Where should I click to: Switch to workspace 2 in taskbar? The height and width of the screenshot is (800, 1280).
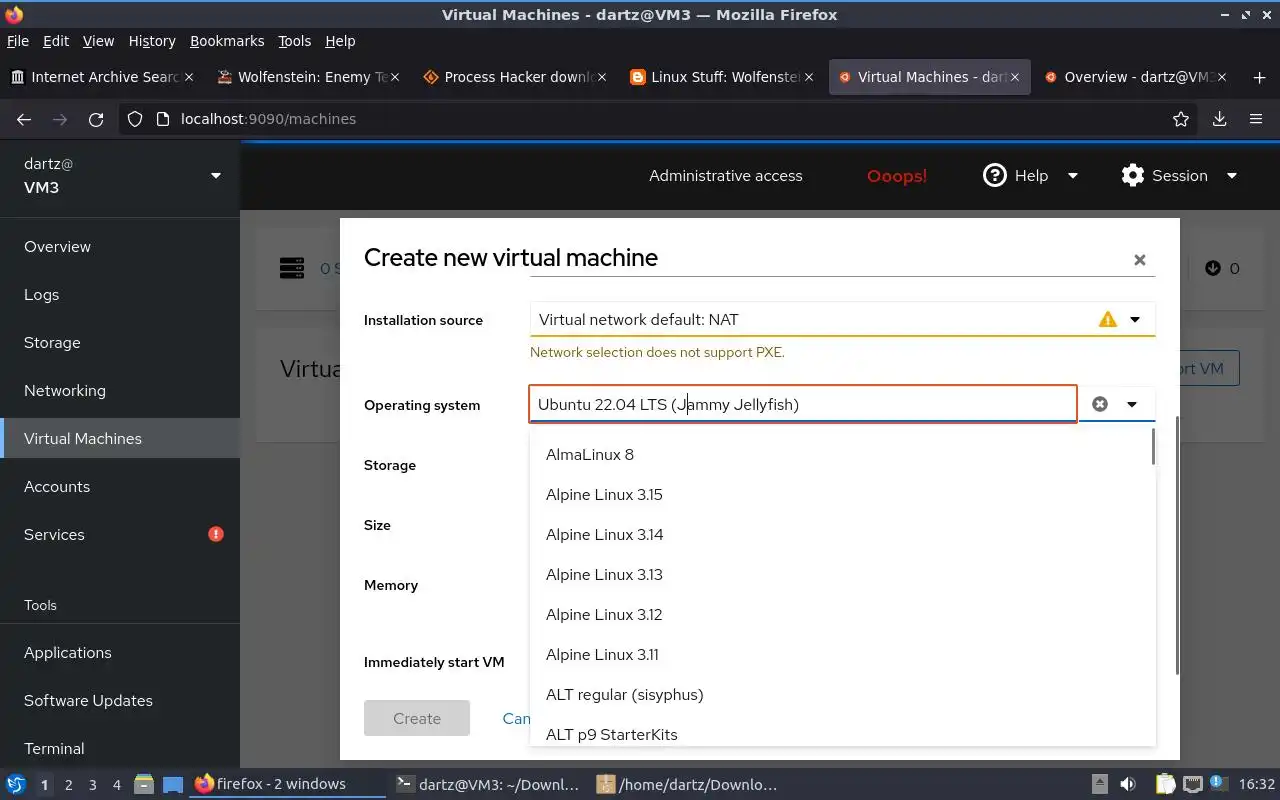(69, 785)
